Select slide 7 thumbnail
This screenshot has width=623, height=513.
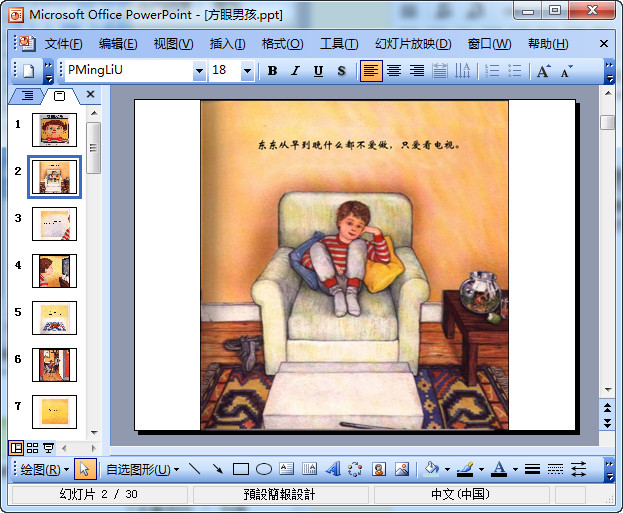(x=54, y=412)
